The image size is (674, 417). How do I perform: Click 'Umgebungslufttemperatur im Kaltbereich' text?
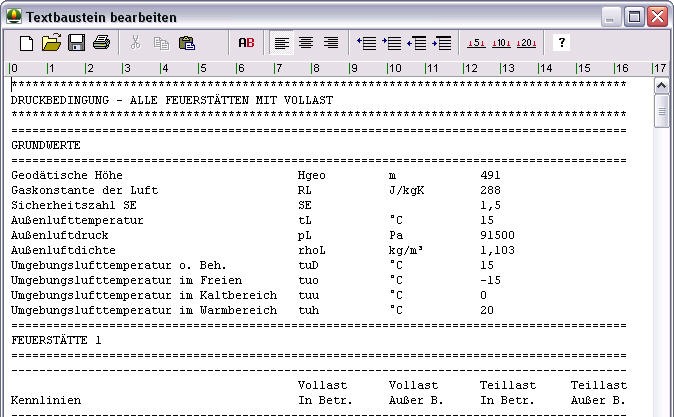click(x=144, y=295)
